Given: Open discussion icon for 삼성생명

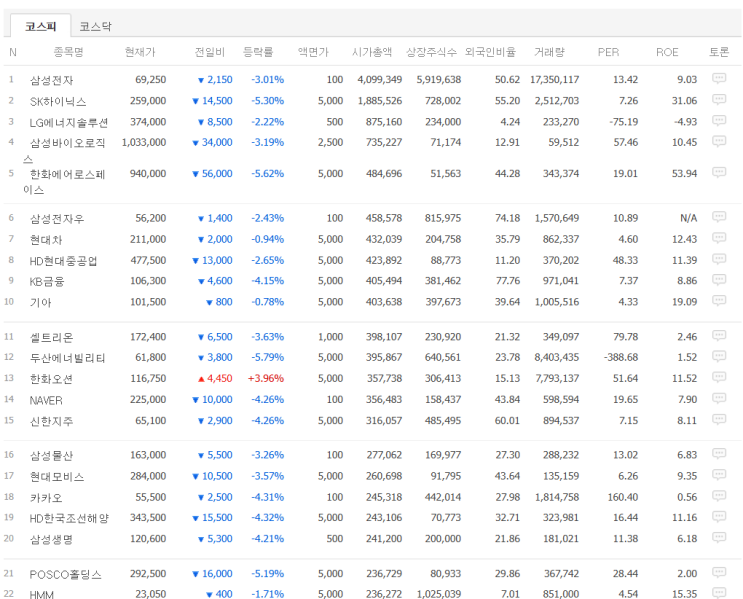Looking at the screenshot, I should pos(719,537).
